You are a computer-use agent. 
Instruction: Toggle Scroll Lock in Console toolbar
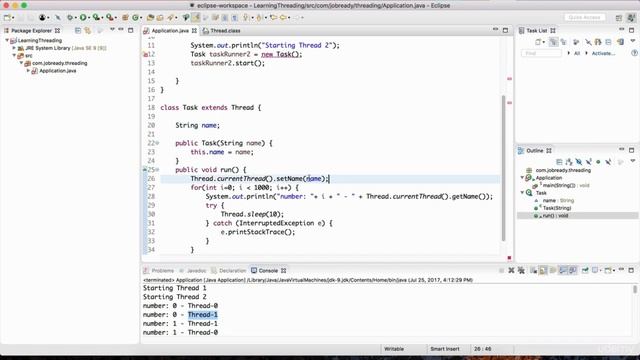click(543, 270)
